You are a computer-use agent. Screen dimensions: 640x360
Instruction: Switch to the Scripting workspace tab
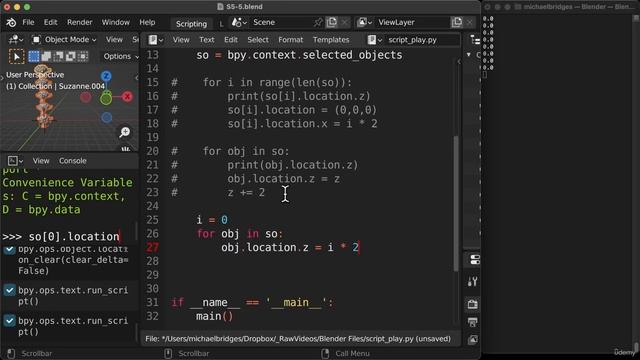[x=191, y=24]
